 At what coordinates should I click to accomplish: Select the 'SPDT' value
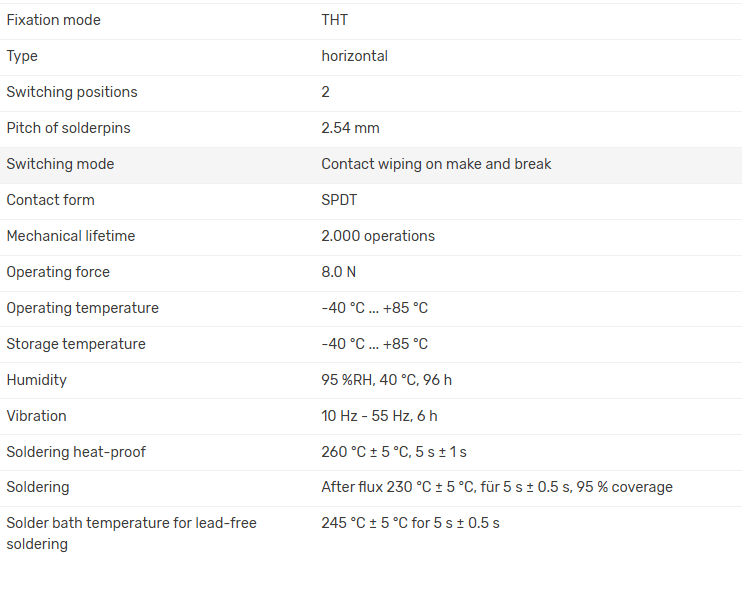[339, 200]
